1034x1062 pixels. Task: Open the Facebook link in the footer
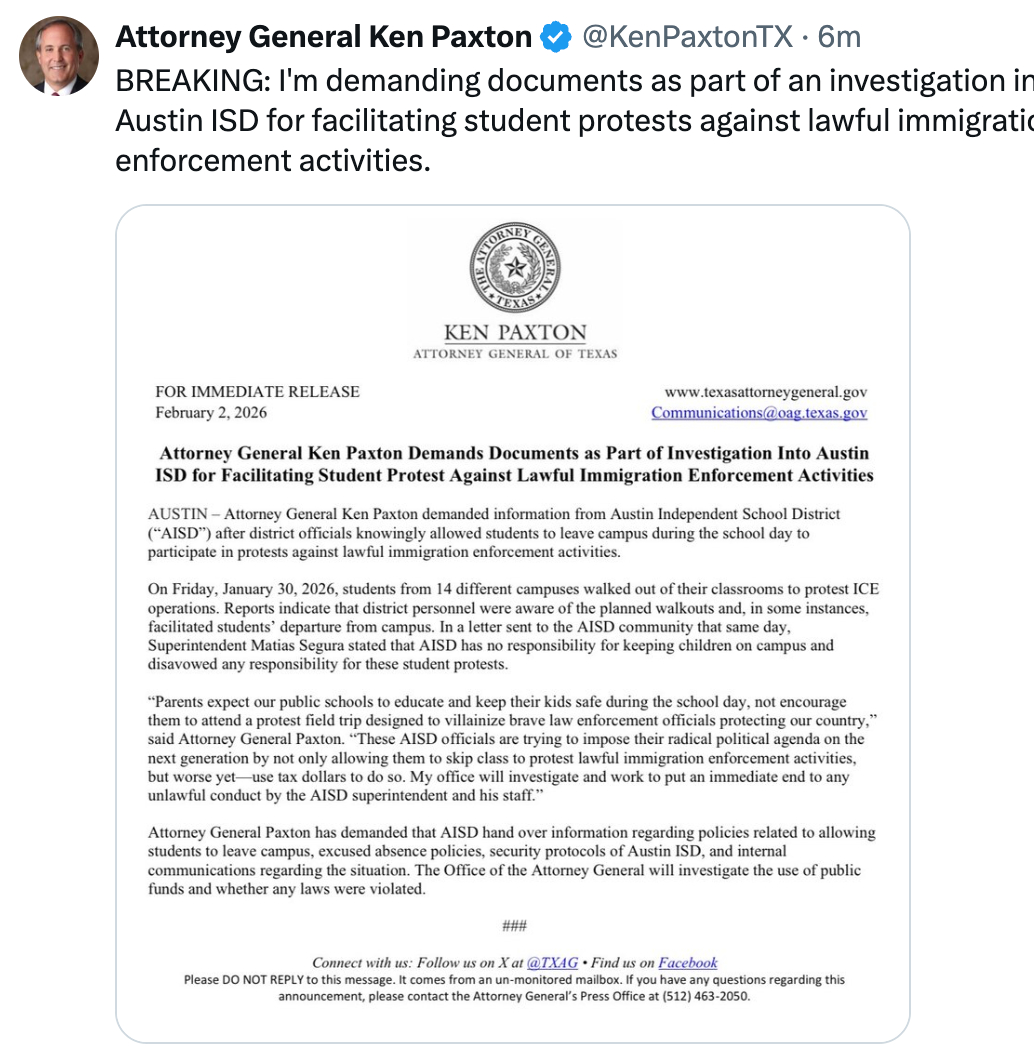pyautogui.click(x=687, y=963)
